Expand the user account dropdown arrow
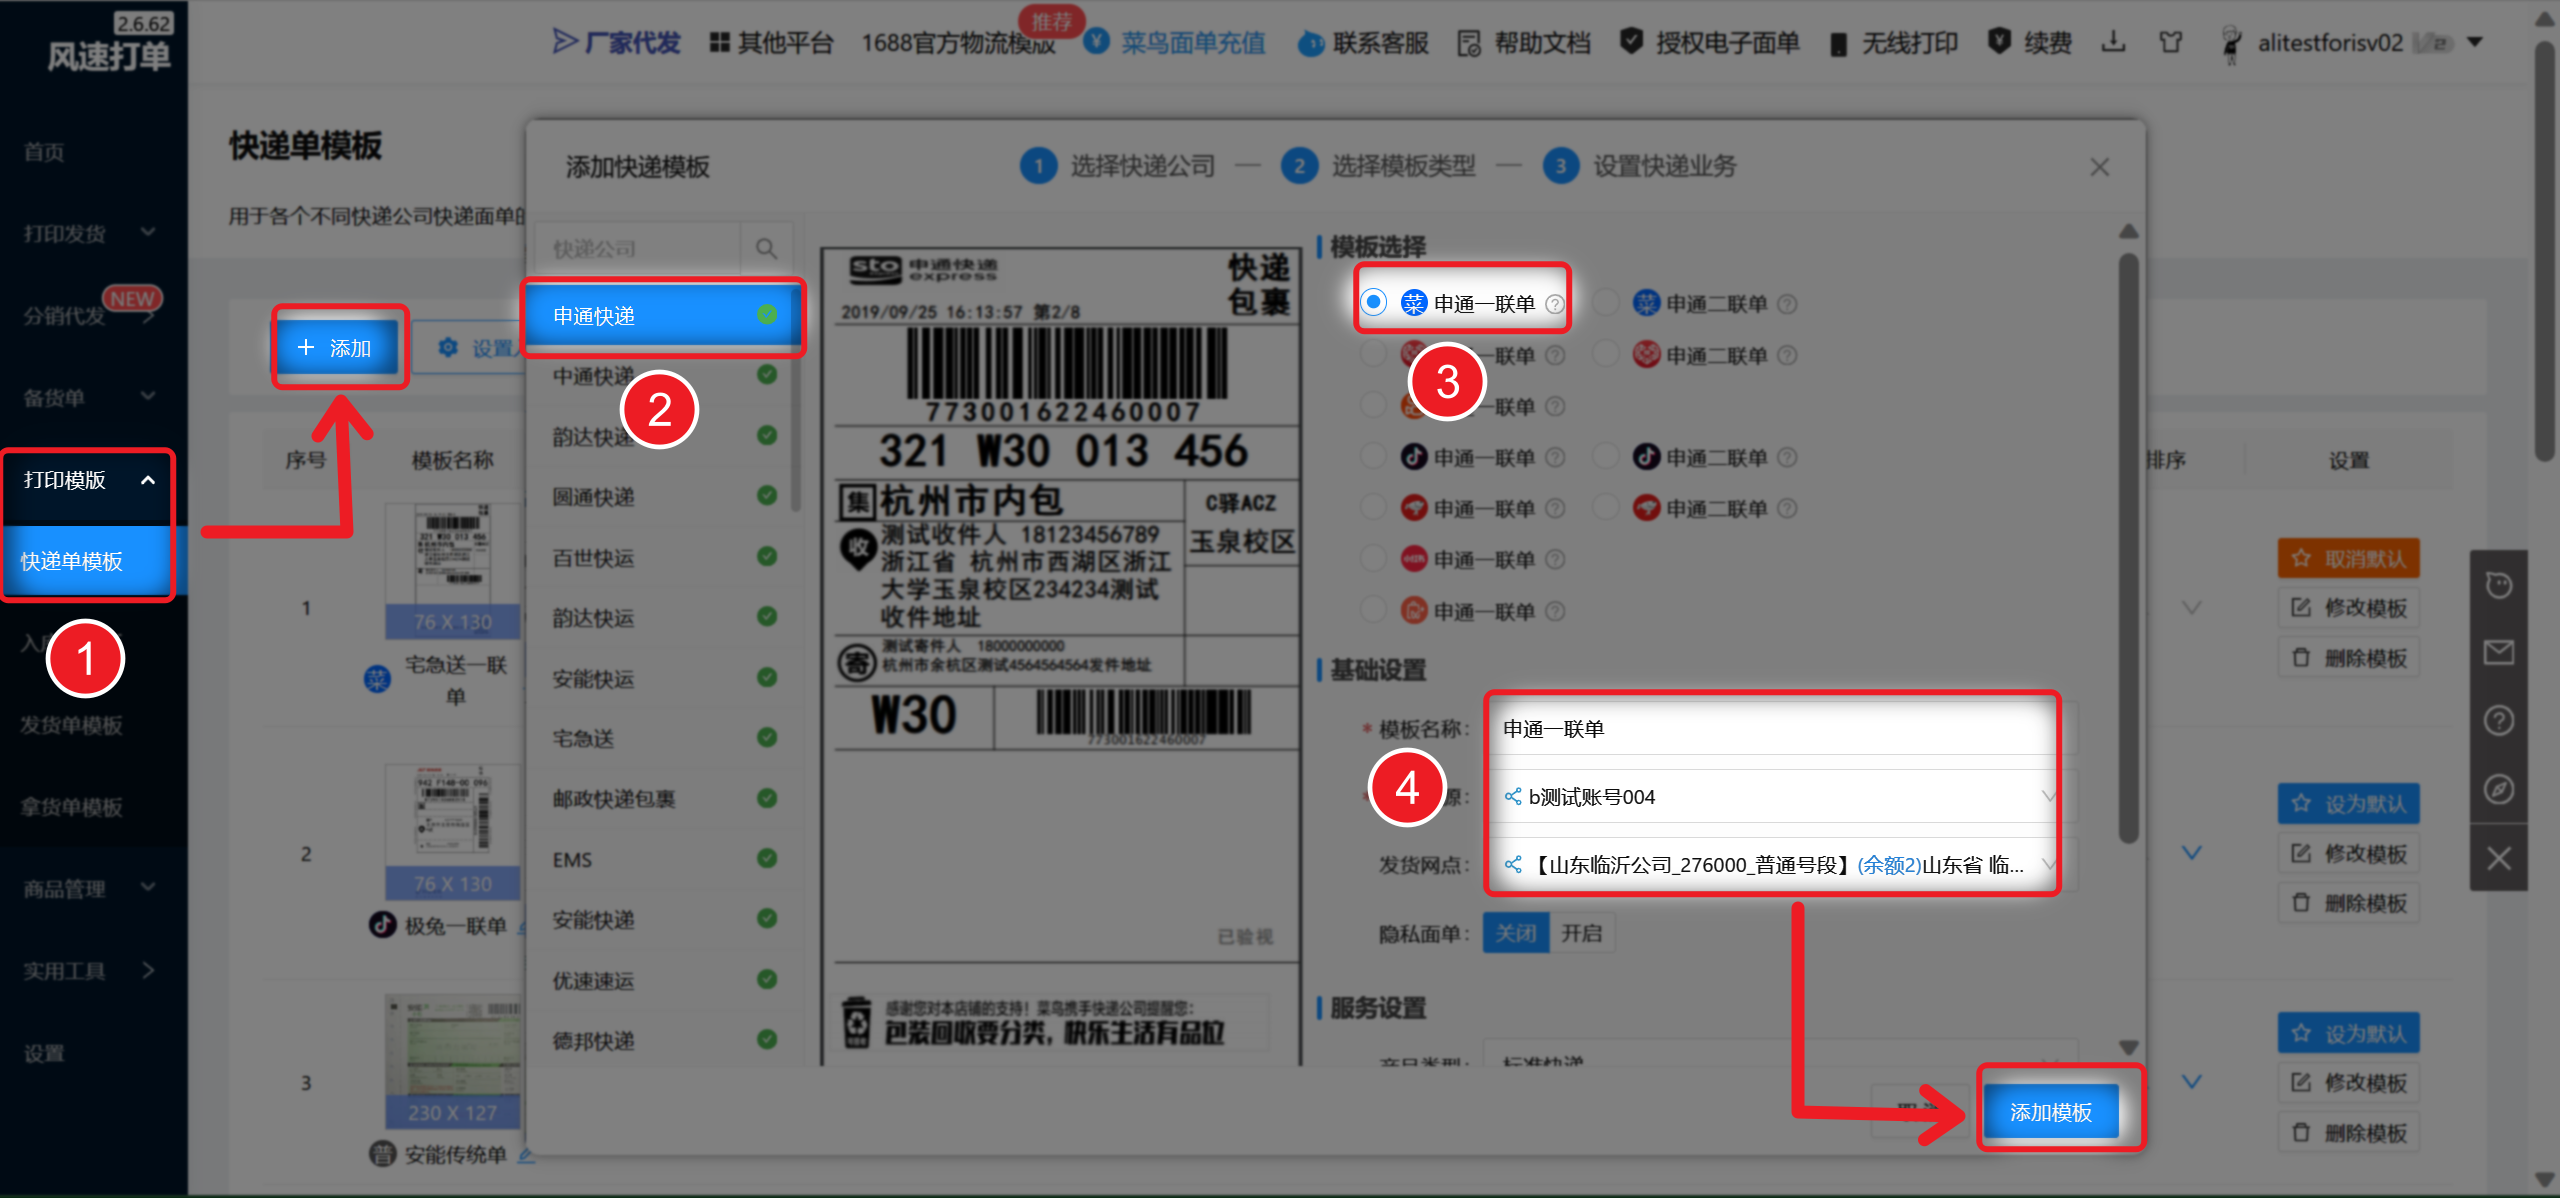This screenshot has width=2560, height=1198. pyautogui.click(x=2475, y=42)
